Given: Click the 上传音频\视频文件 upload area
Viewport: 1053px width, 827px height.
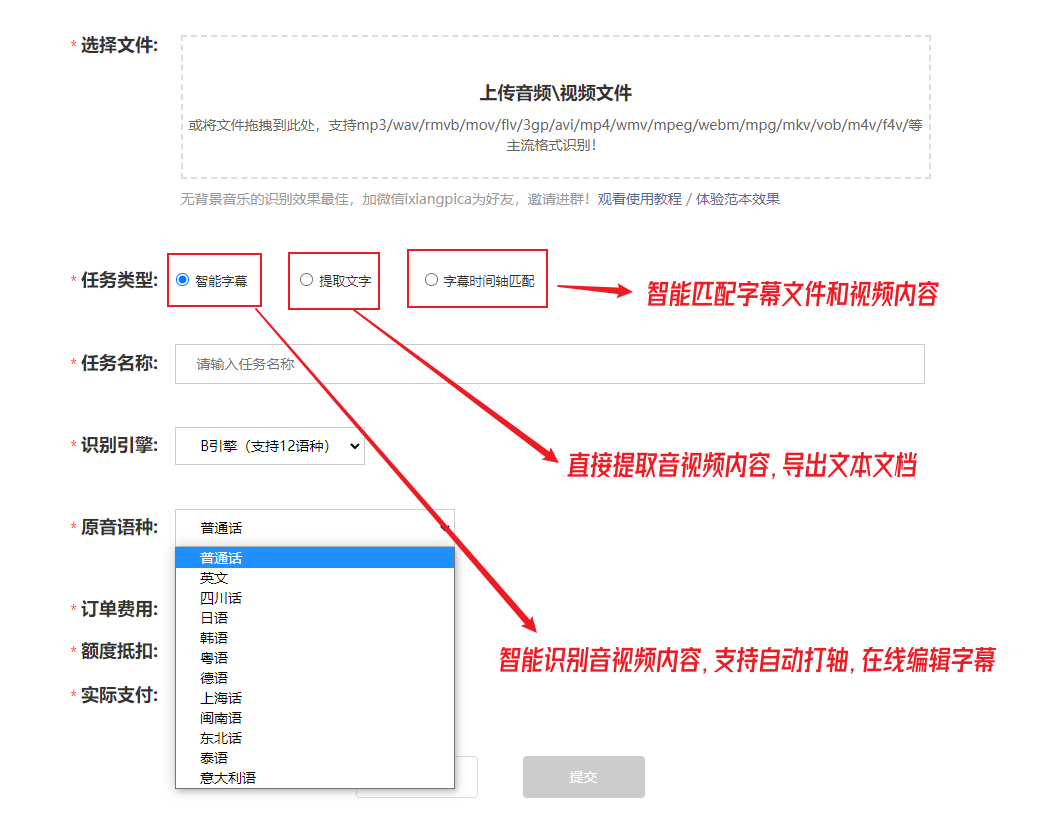Looking at the screenshot, I should (555, 107).
